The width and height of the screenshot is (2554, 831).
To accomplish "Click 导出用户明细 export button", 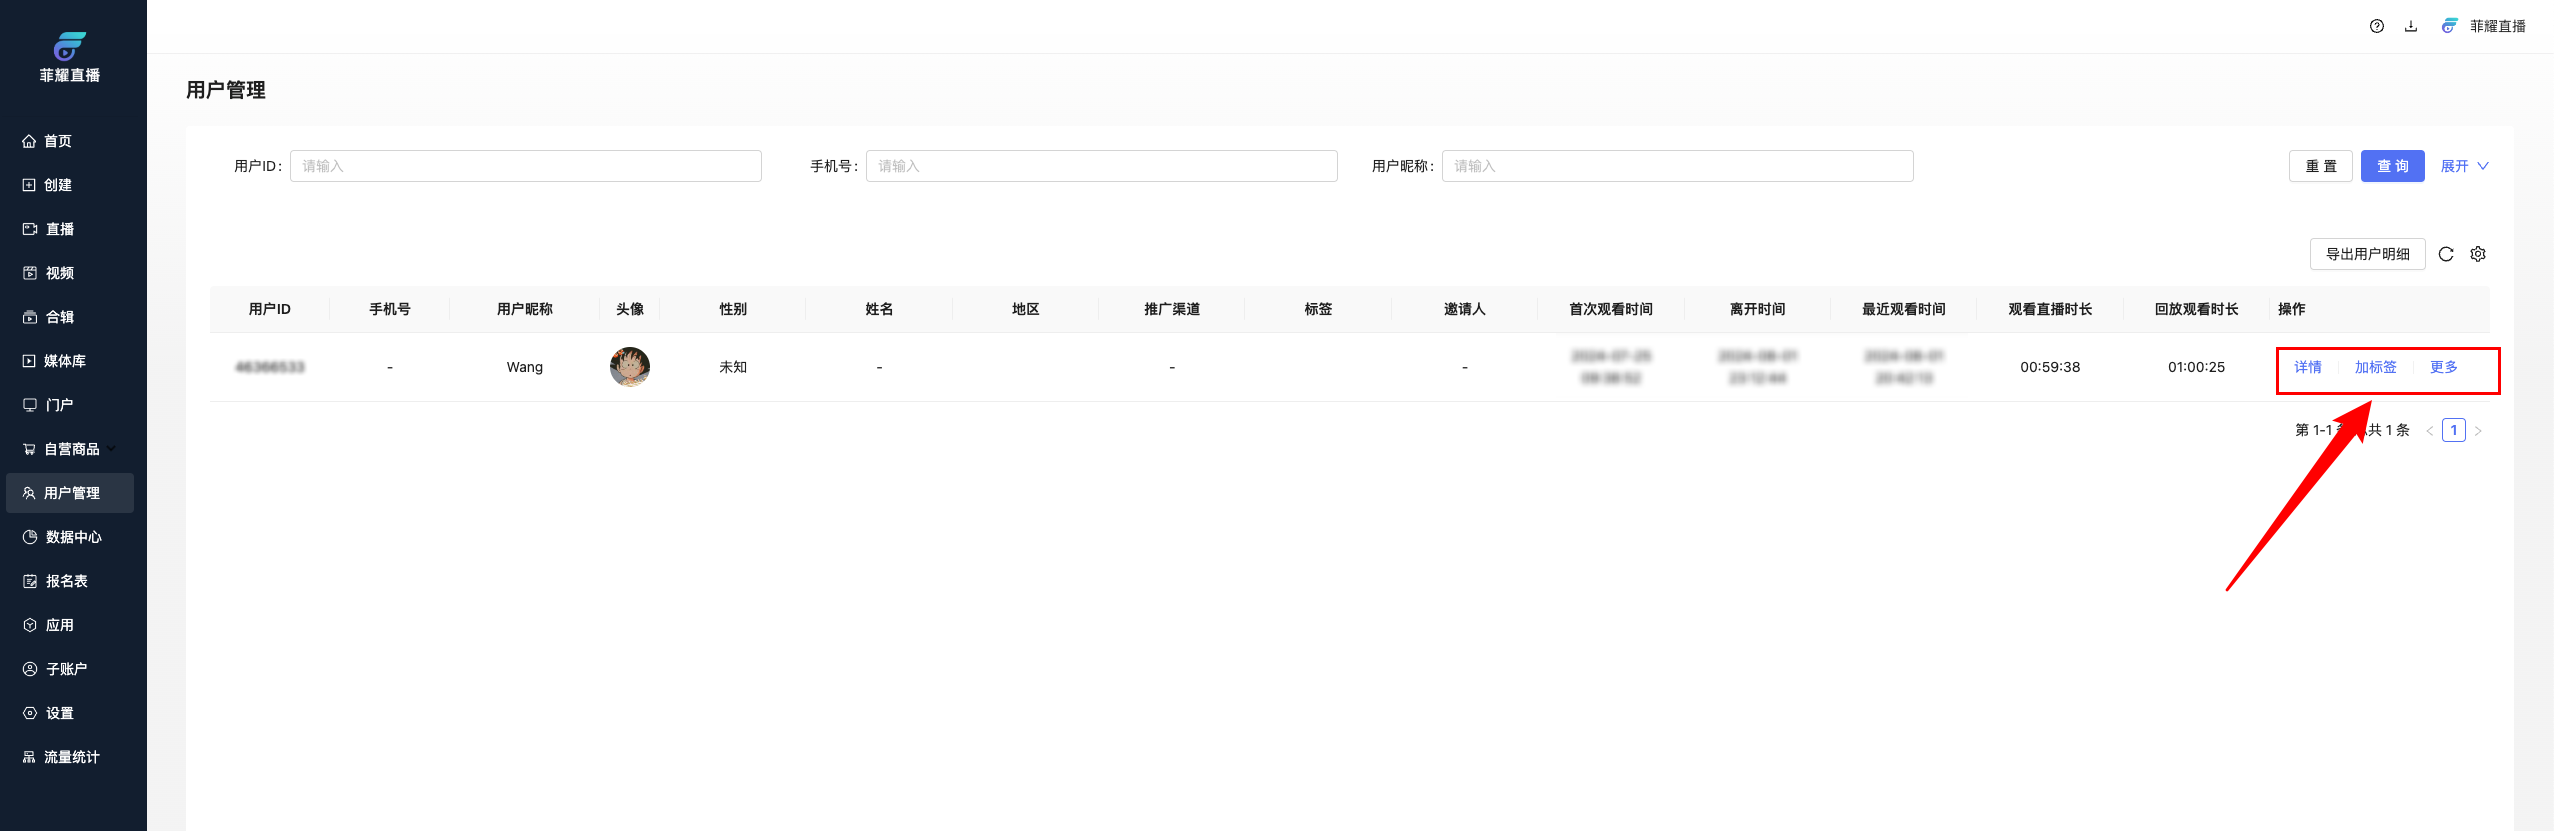I will (2367, 254).
